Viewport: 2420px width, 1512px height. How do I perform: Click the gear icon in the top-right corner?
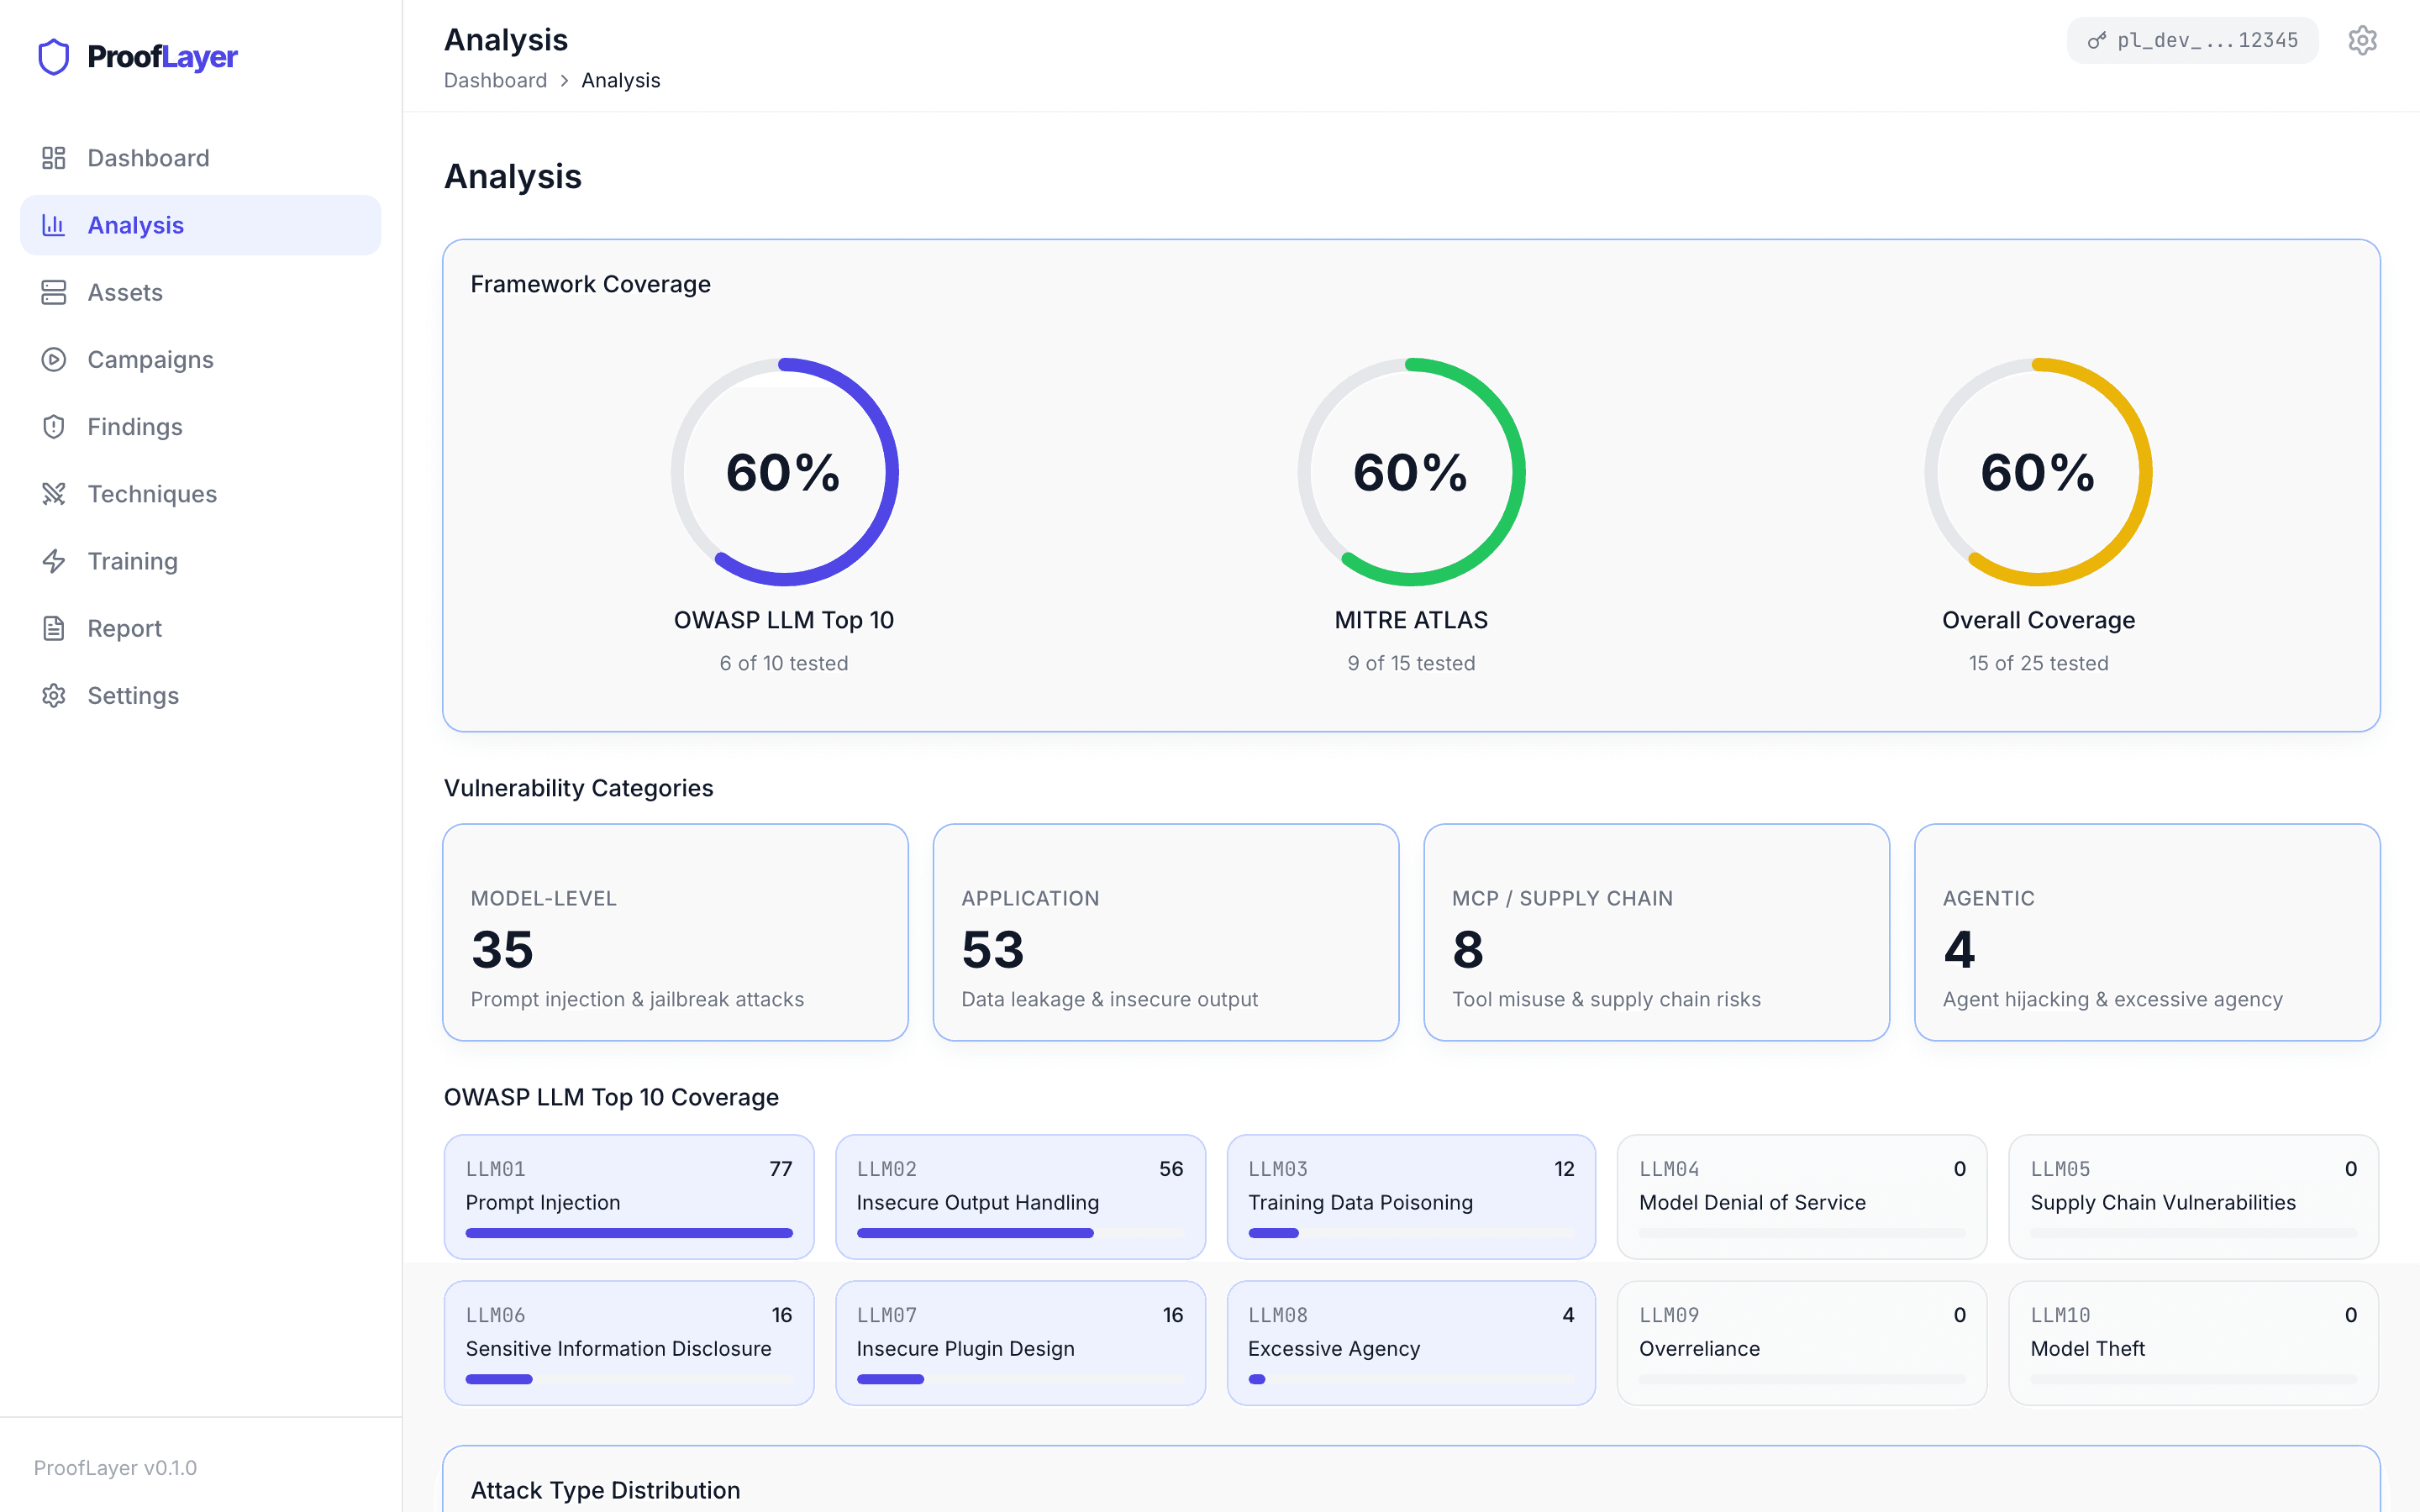pos(2362,40)
